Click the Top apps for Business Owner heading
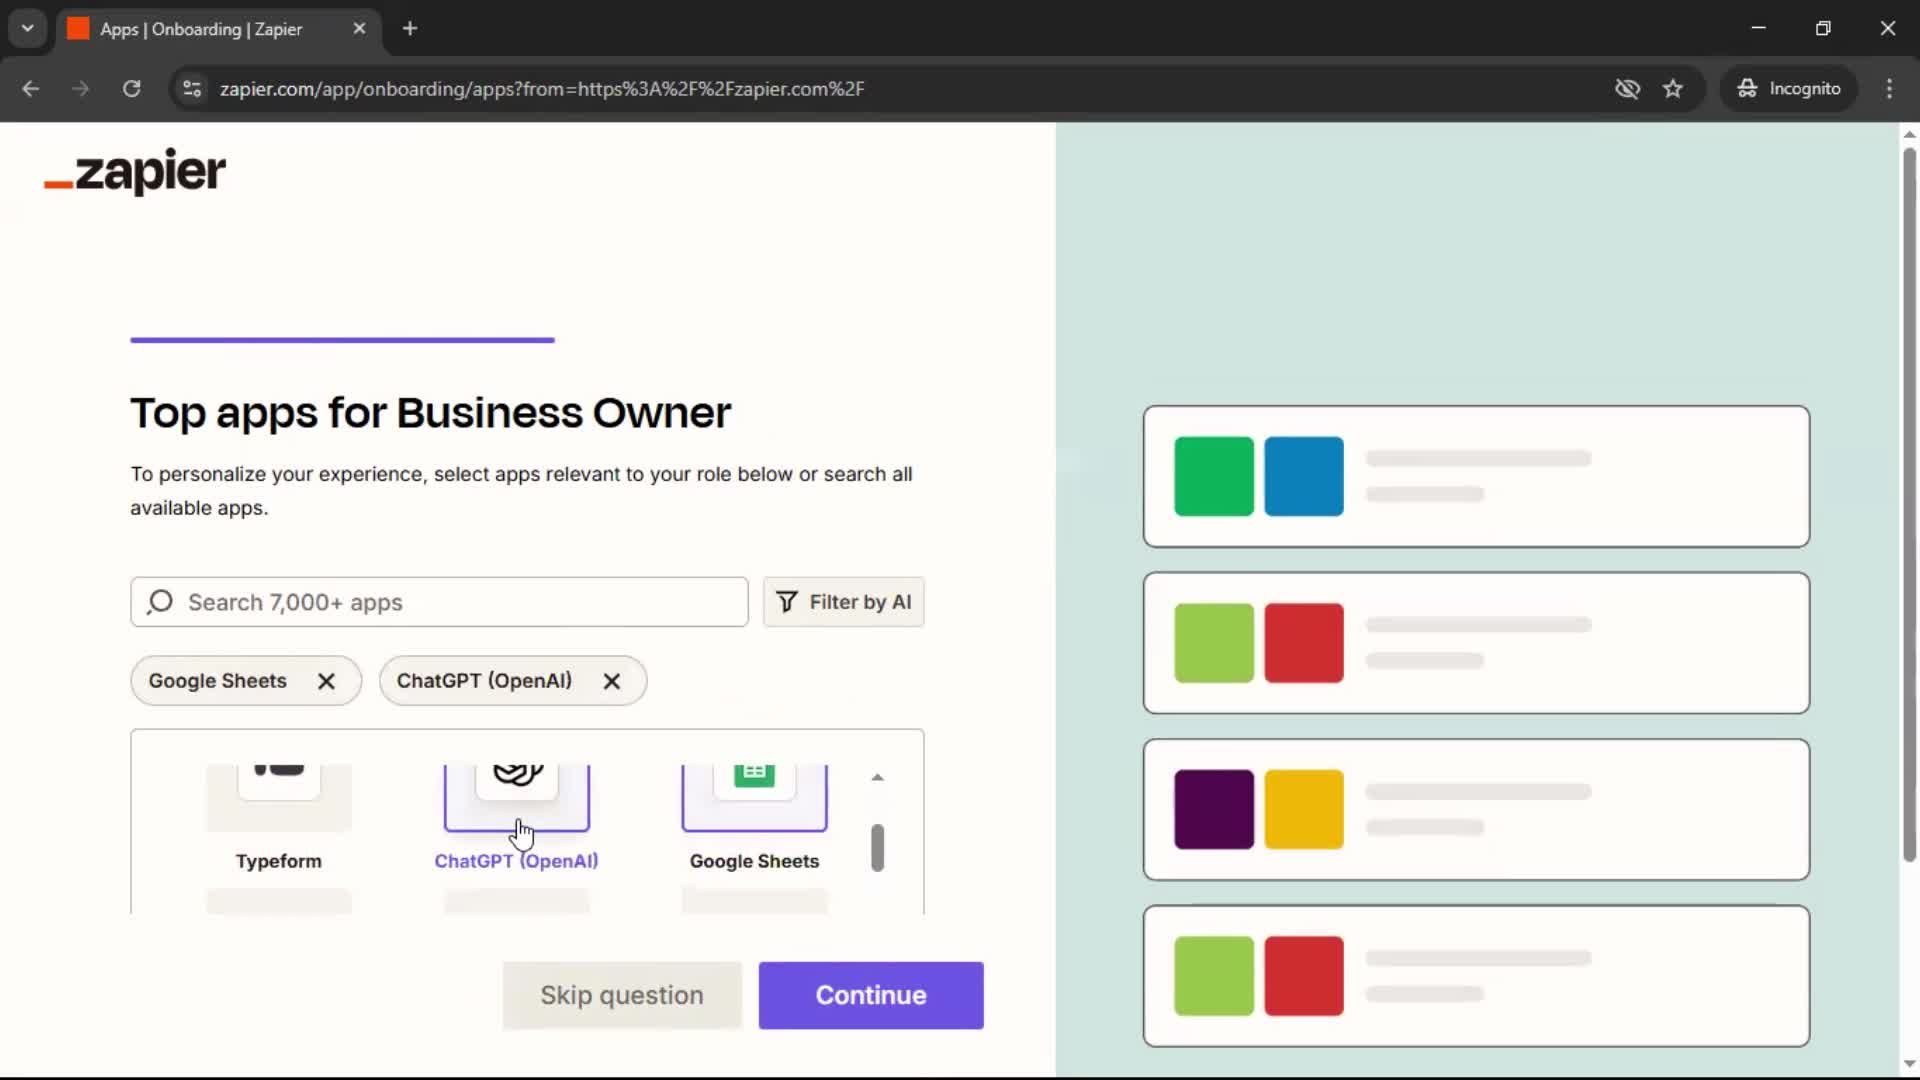Viewport: 1920px width, 1080px height. 430,413
